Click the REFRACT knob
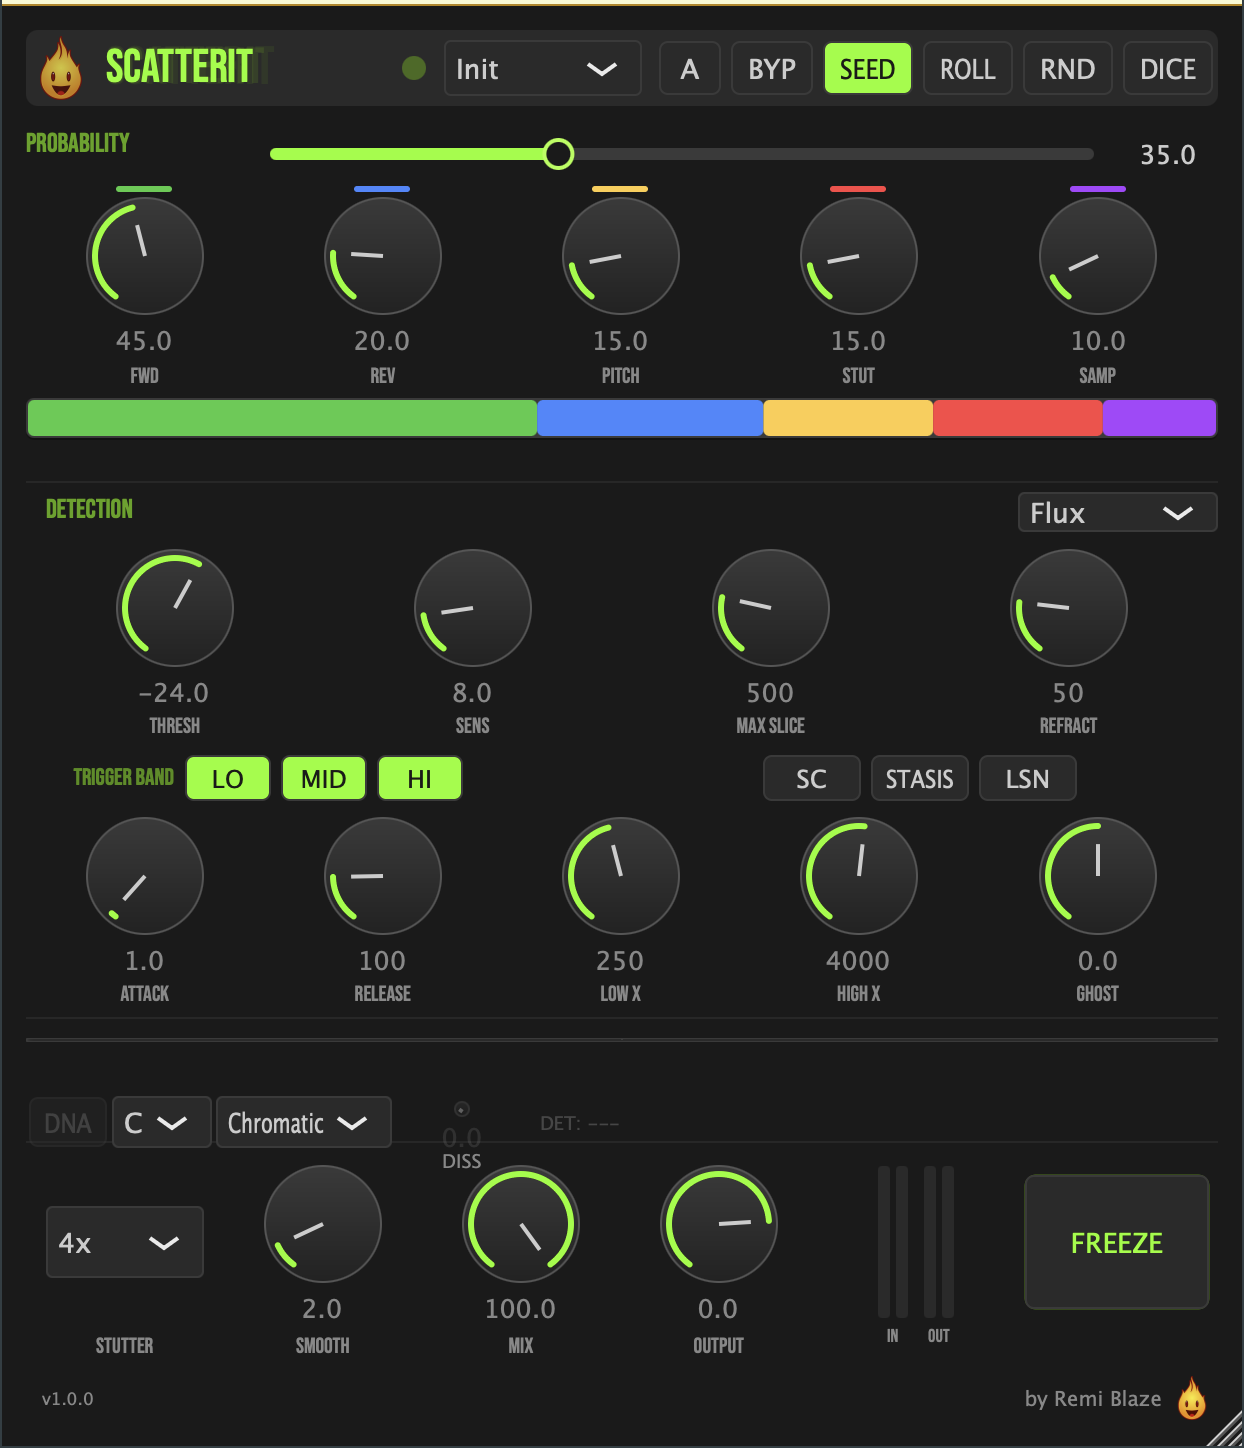The height and width of the screenshot is (1448, 1244). tap(1069, 608)
